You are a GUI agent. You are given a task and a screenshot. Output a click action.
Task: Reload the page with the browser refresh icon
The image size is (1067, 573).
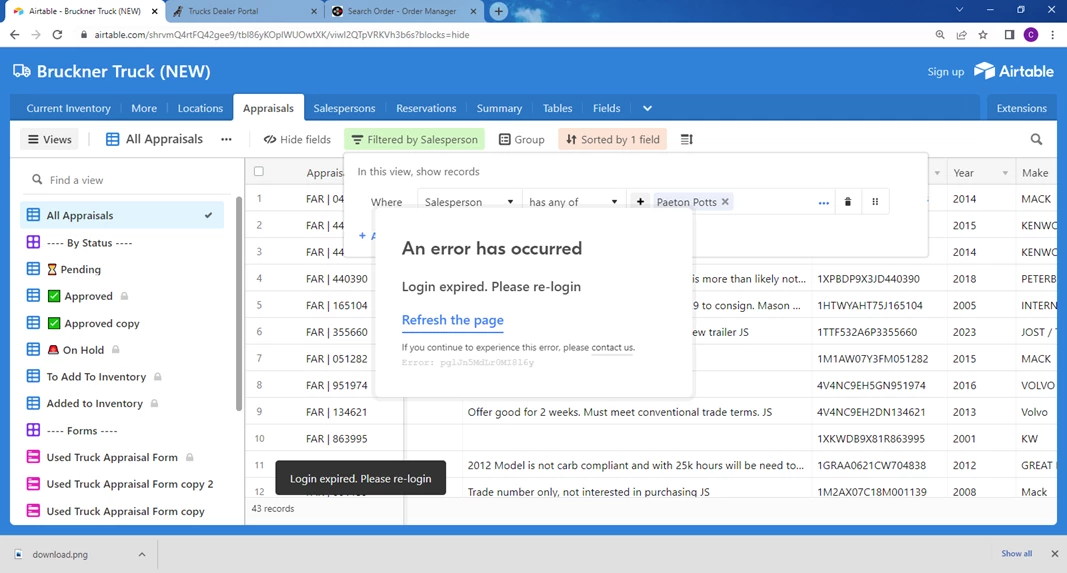click(57, 35)
